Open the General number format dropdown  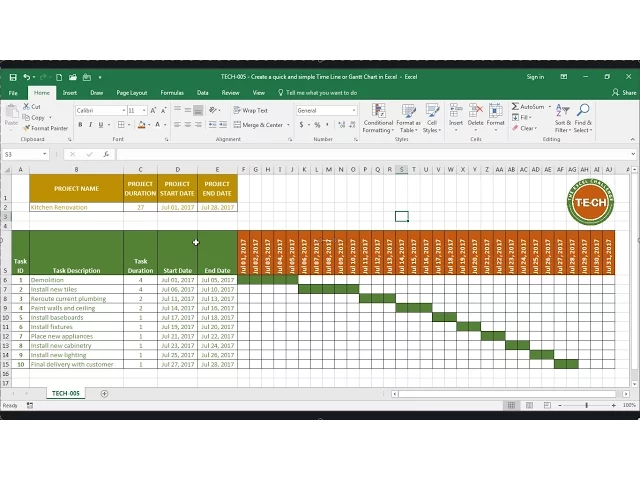click(x=353, y=111)
